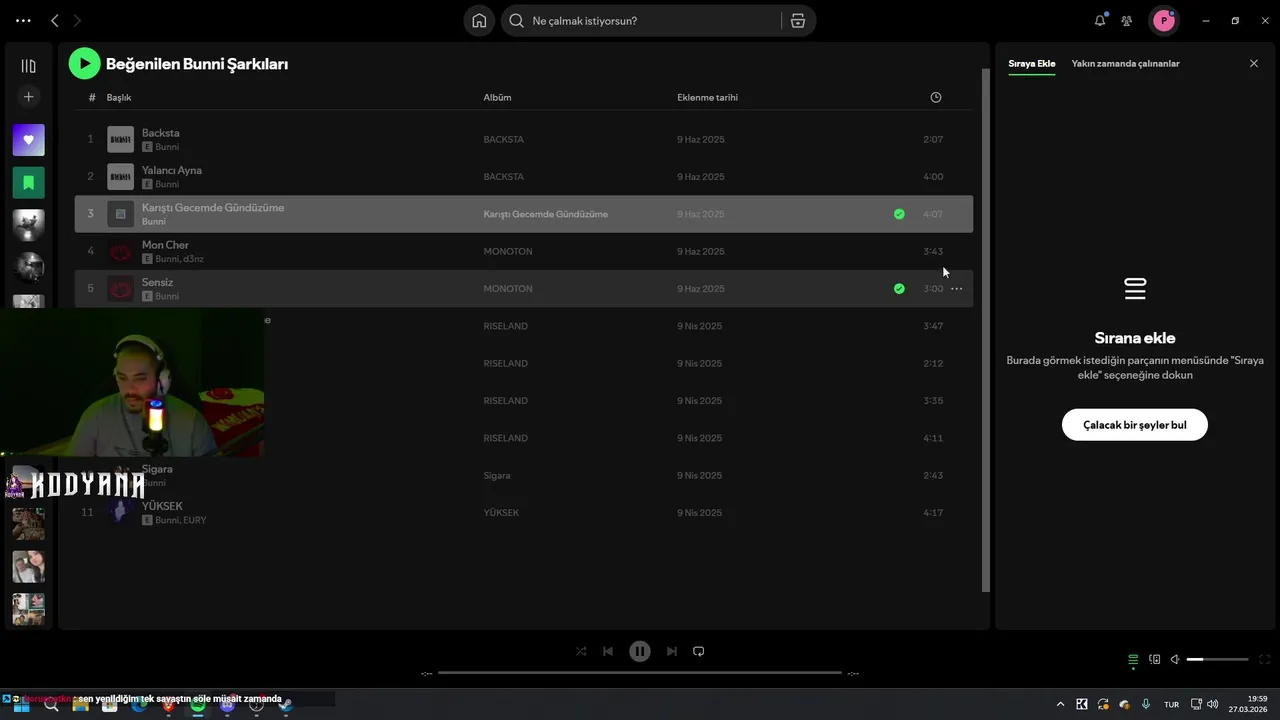Expand Your Library sidebar
1280x720 pixels.
pos(28,66)
